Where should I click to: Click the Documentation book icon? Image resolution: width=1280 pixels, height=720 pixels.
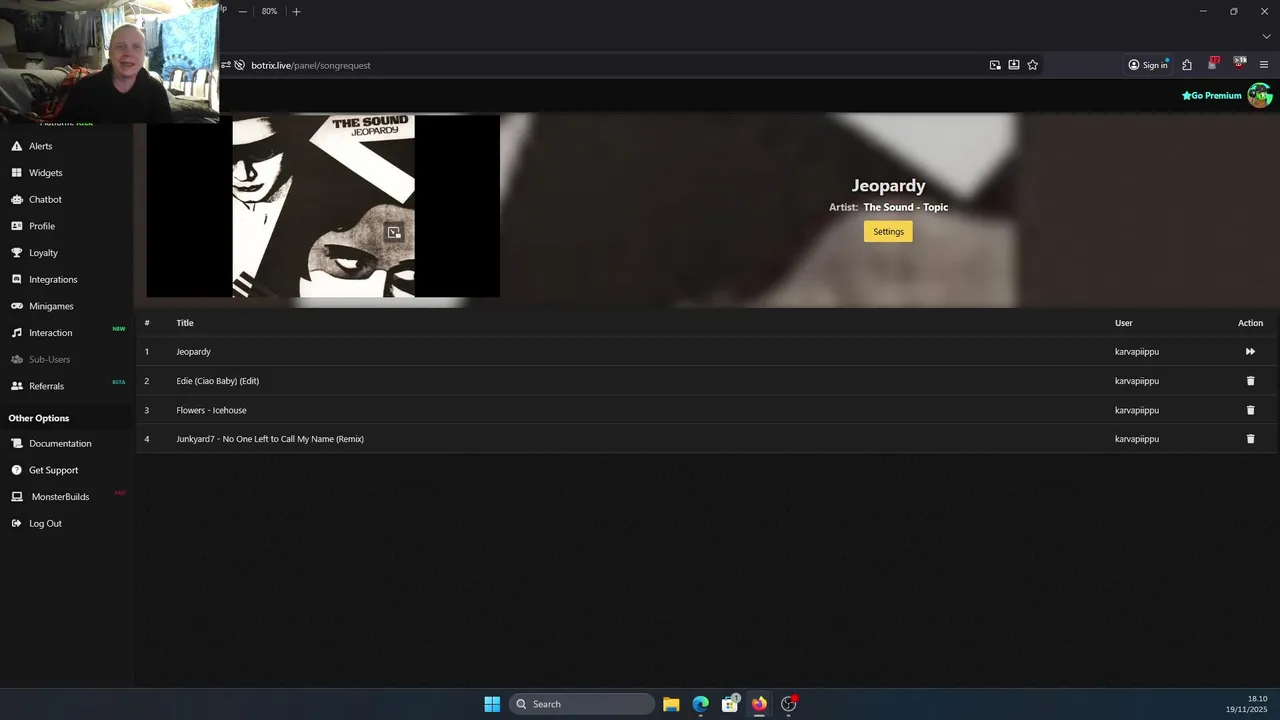[x=17, y=443]
